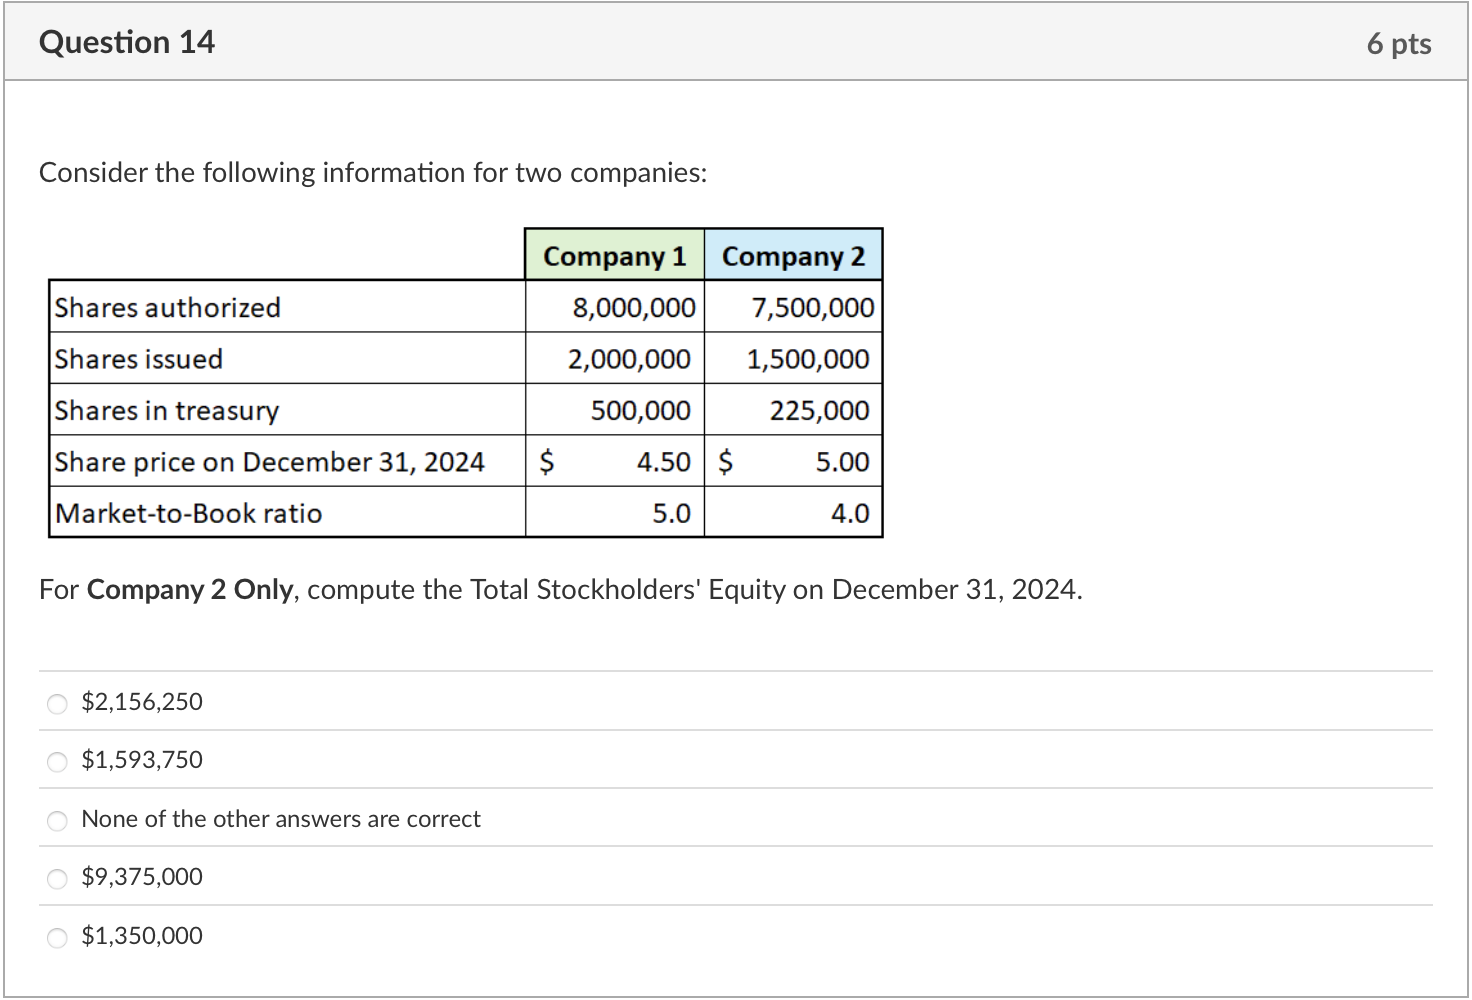Select the $9,375,000 answer option
This screenshot has height=1000, width=1472.
tap(58, 879)
